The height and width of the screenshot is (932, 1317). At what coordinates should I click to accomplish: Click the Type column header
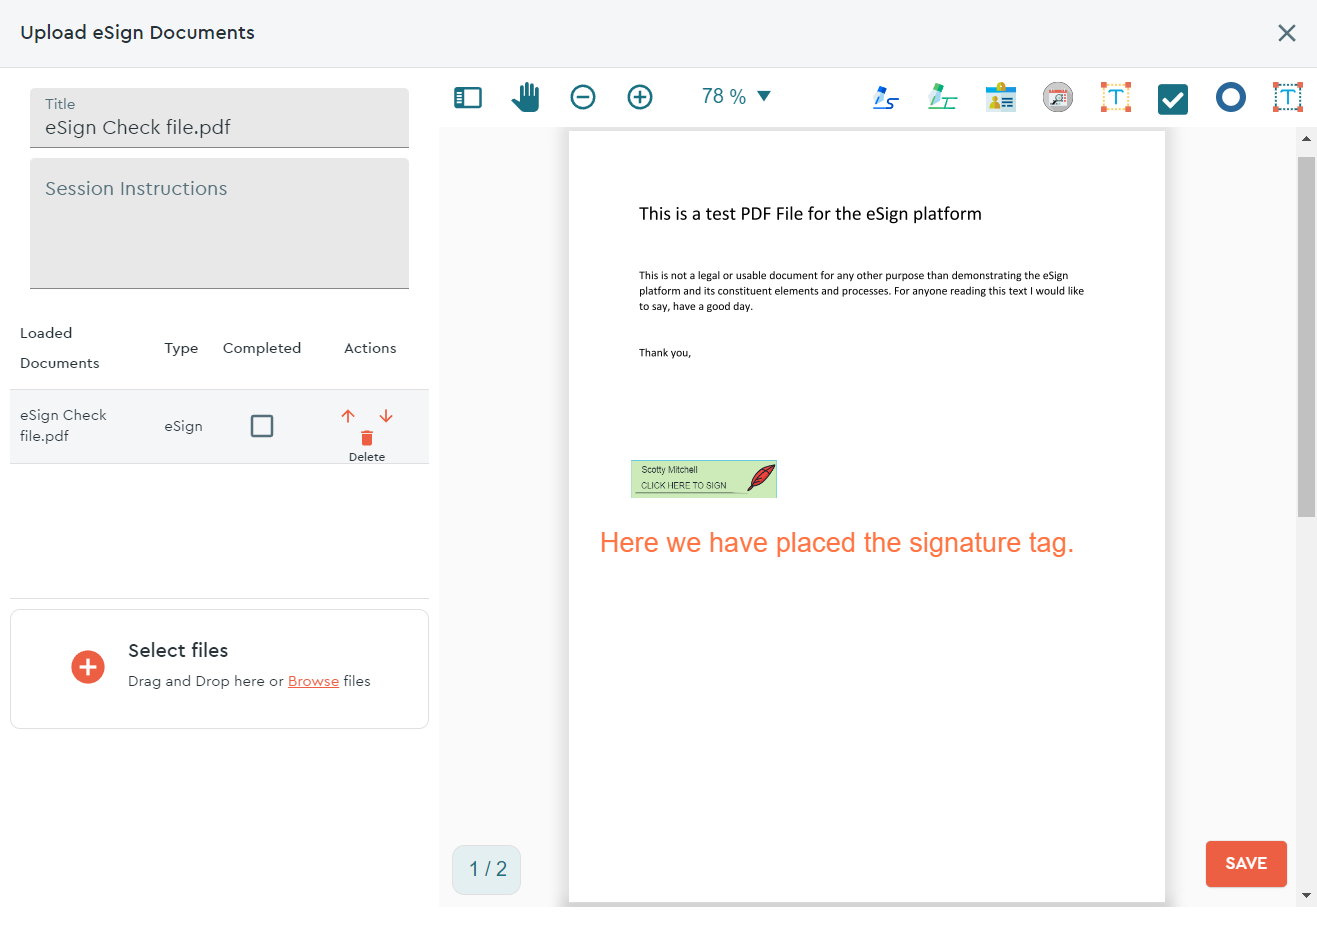click(181, 348)
